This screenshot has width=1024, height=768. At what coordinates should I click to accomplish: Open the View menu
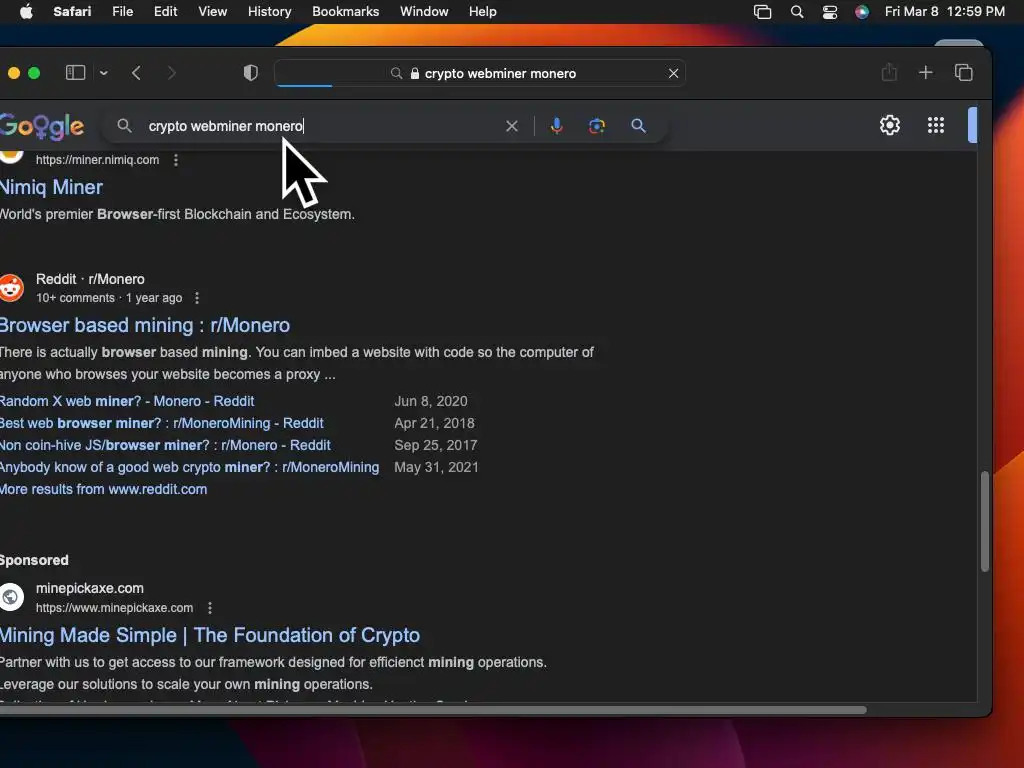click(x=212, y=12)
